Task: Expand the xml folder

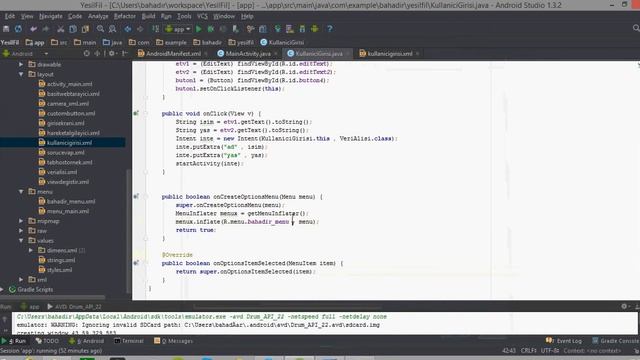Action: (21, 280)
